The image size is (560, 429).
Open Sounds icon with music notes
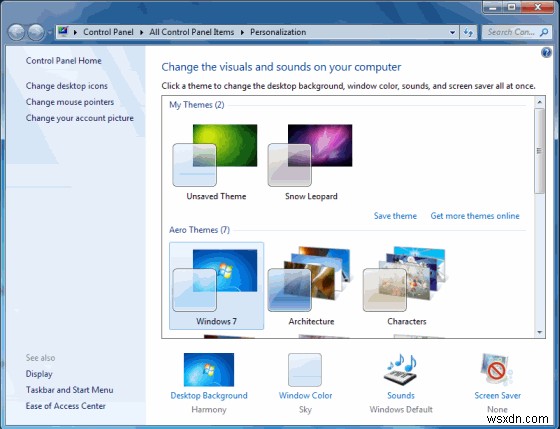pos(401,370)
